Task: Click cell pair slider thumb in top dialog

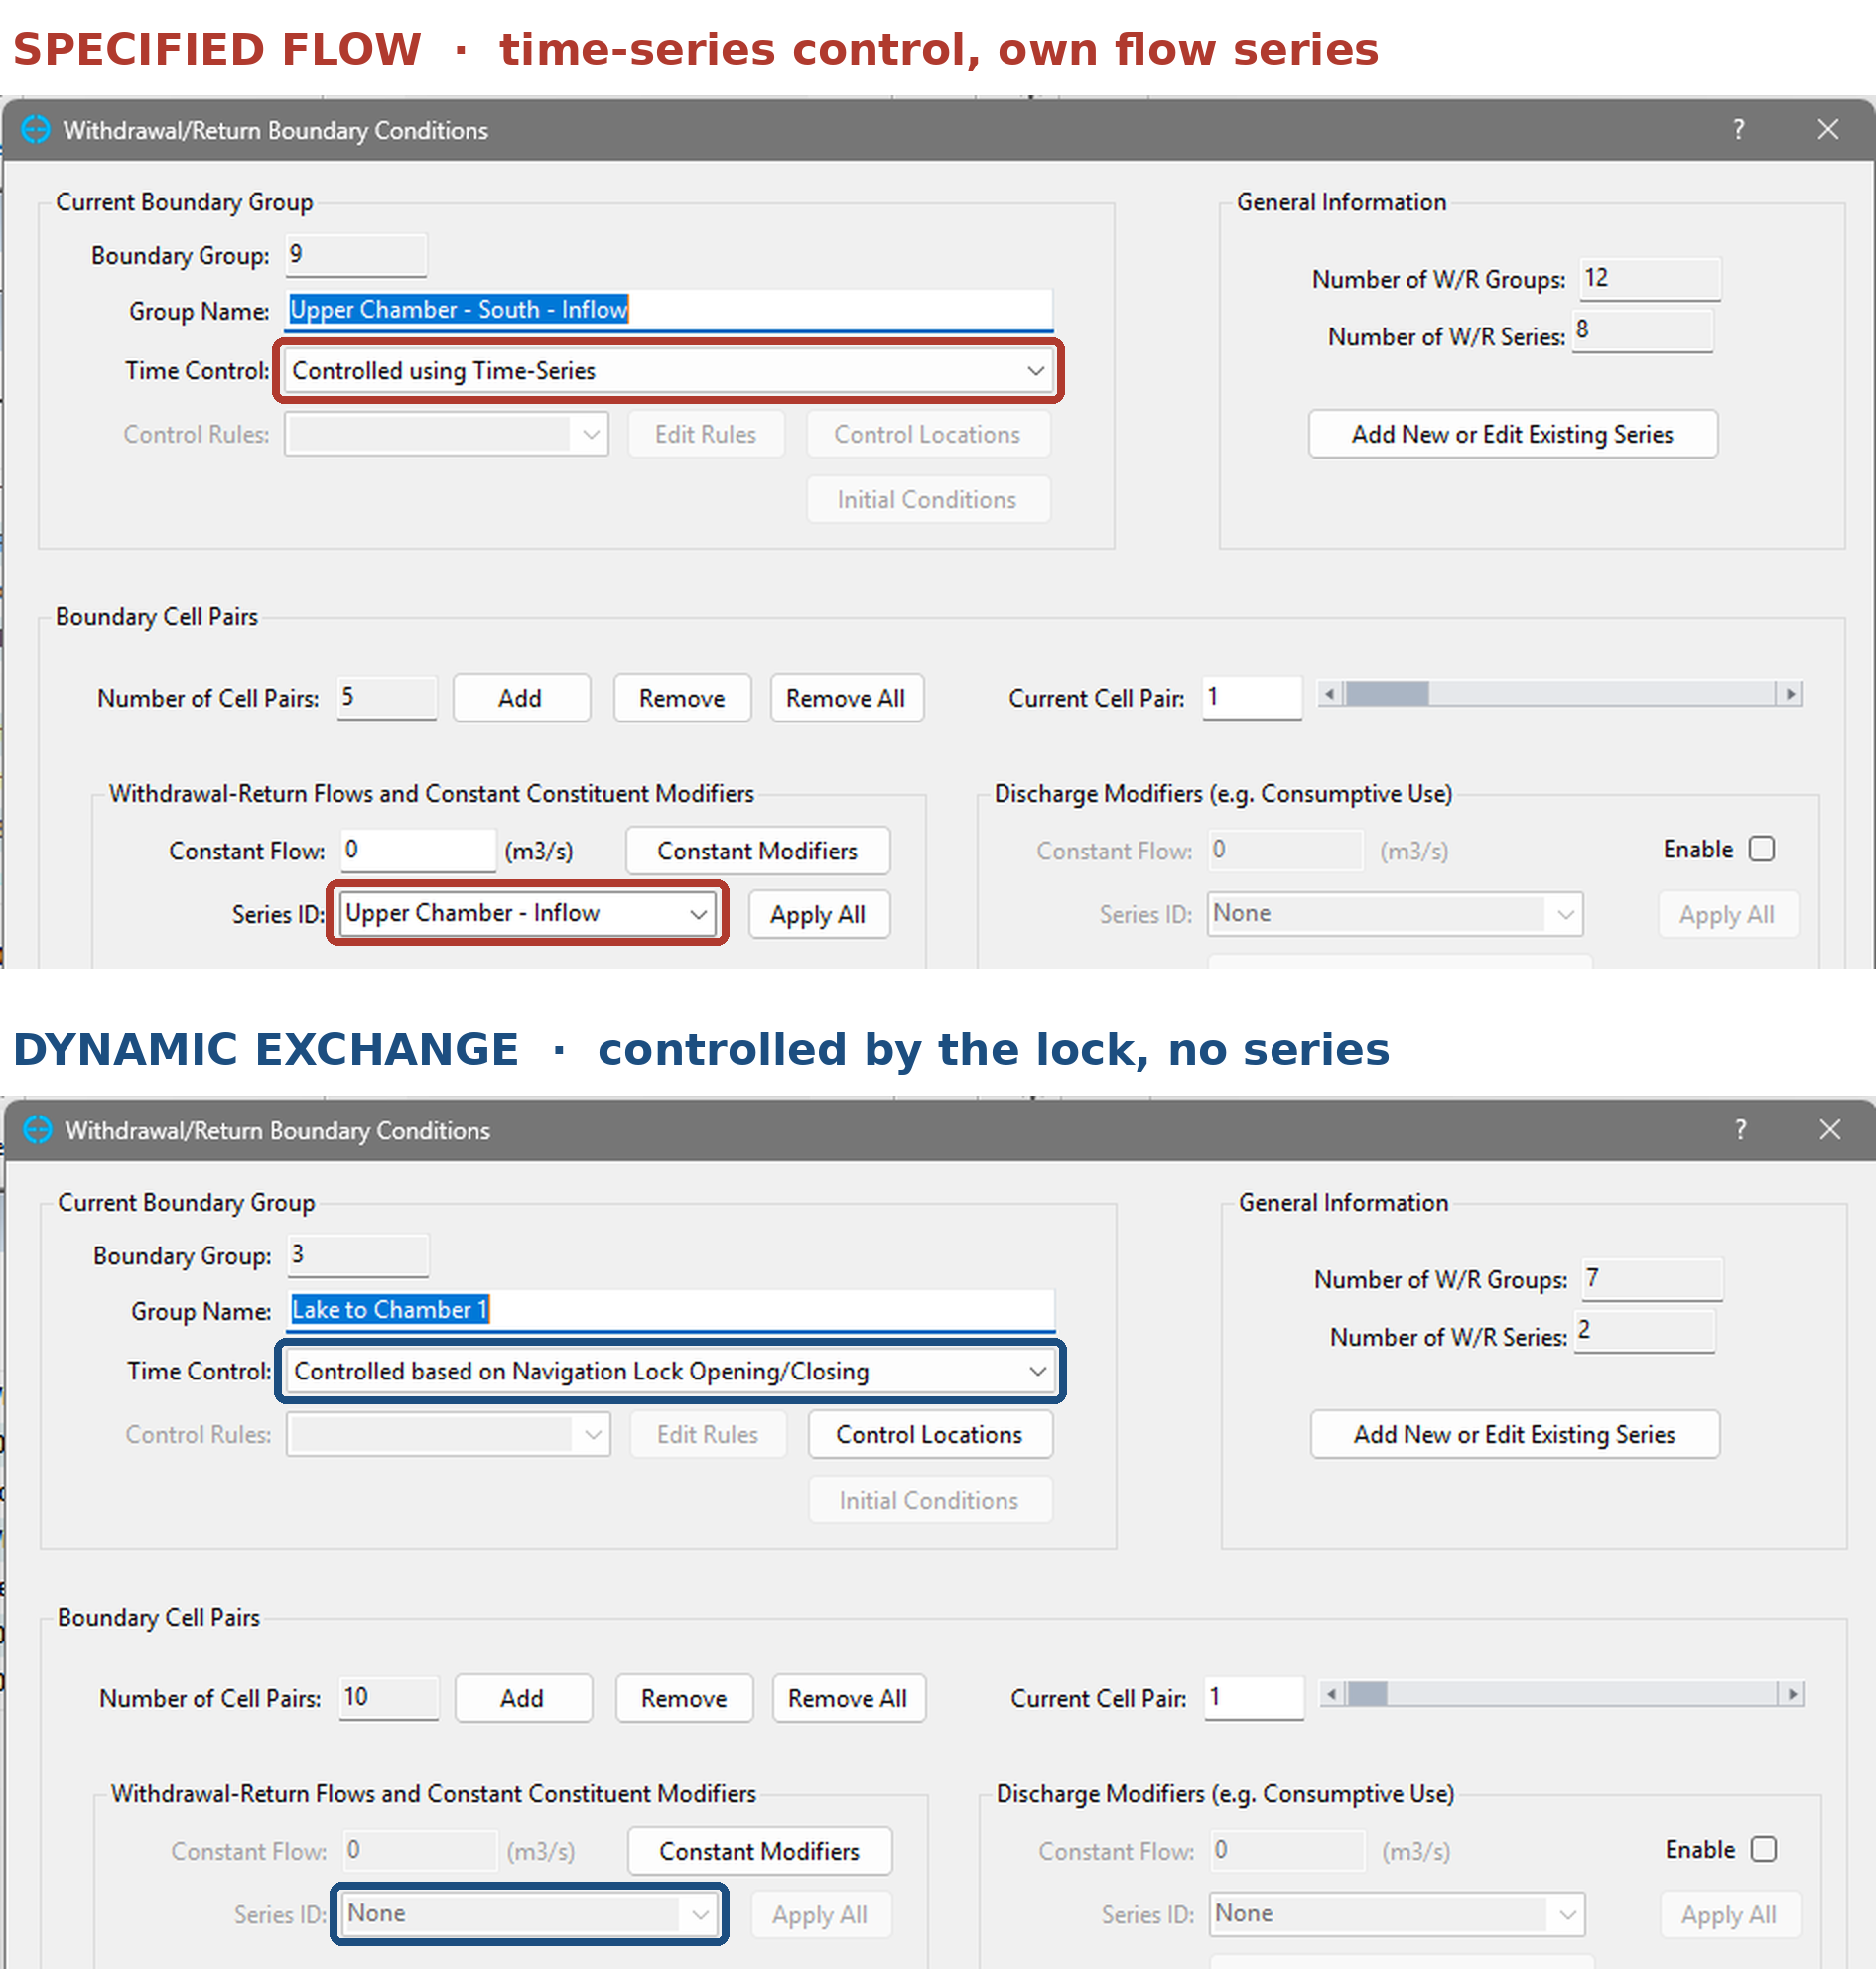Action: [1386, 693]
